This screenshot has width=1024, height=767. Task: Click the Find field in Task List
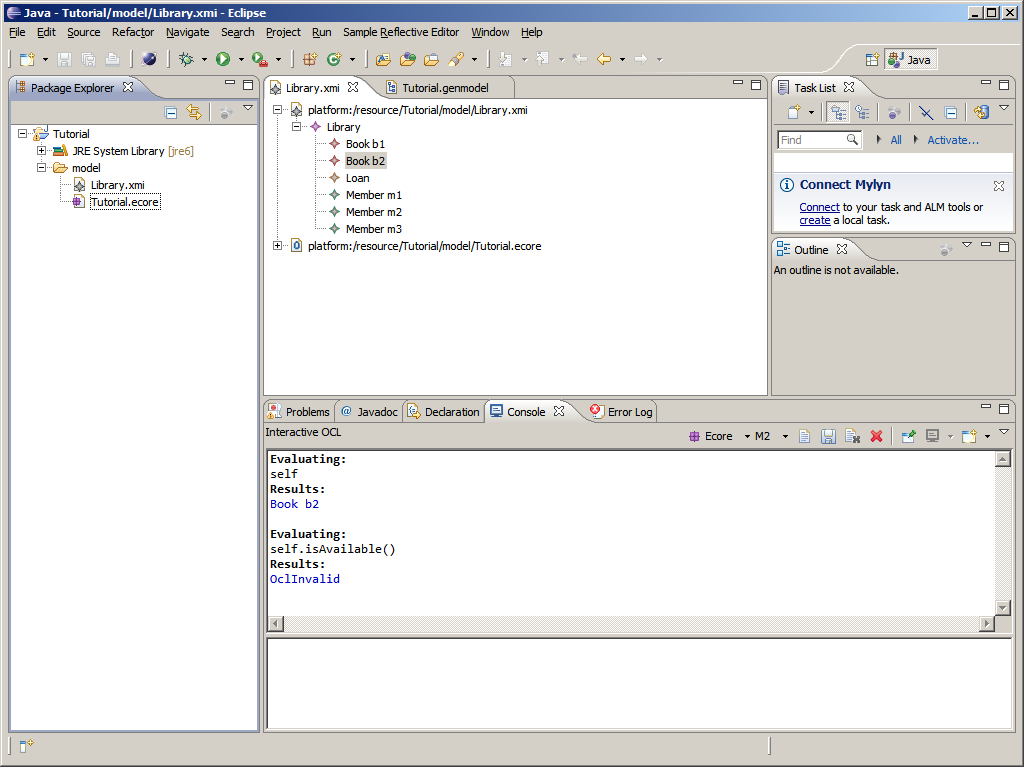click(x=819, y=140)
